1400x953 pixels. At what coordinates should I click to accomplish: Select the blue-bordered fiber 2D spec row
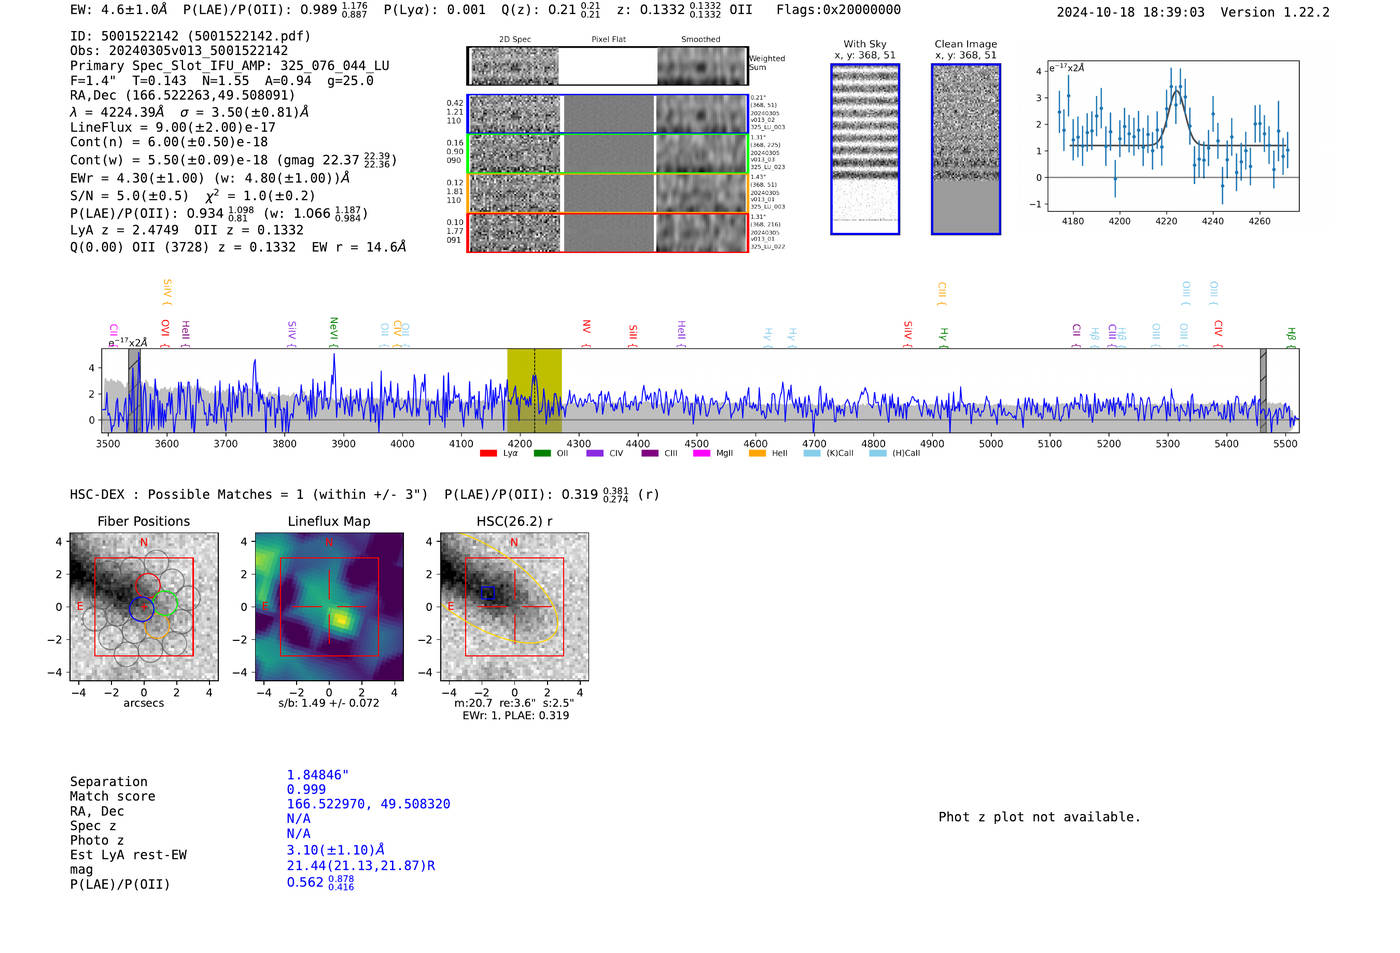tap(515, 114)
